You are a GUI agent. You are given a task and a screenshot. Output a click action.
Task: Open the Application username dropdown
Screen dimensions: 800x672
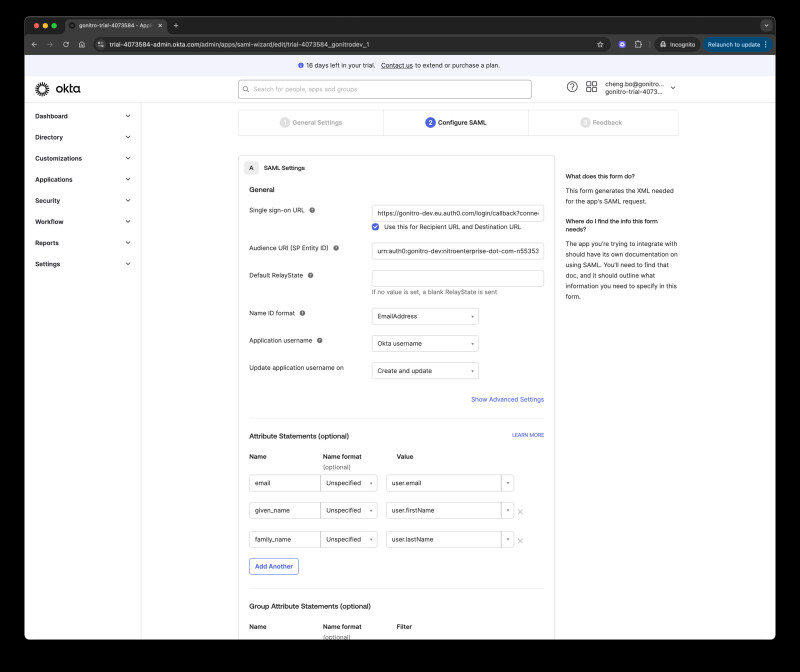(425, 343)
